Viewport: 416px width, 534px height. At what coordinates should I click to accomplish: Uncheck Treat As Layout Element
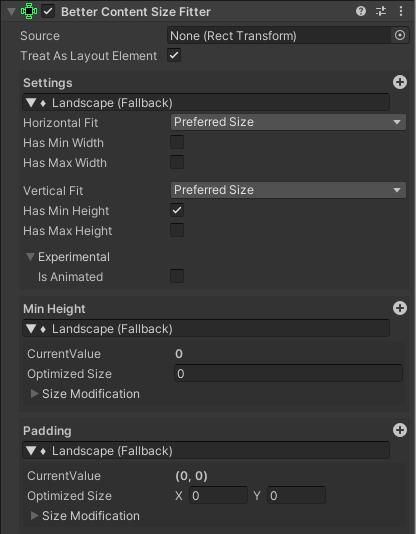pyautogui.click(x=174, y=55)
